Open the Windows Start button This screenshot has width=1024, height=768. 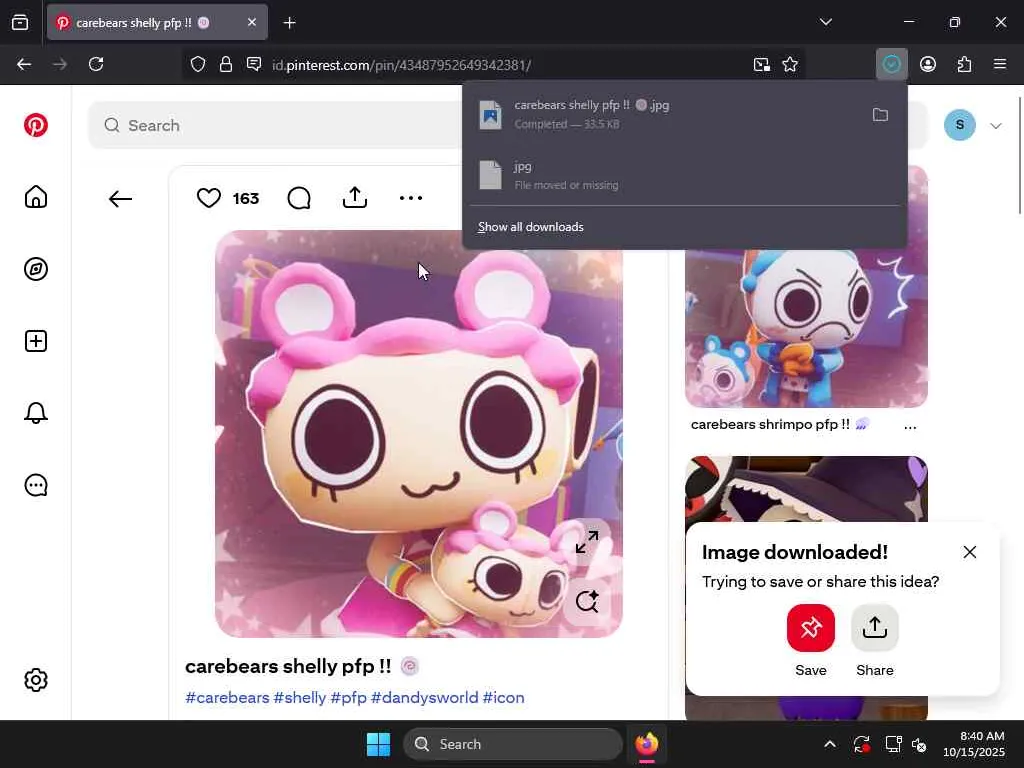tap(379, 744)
